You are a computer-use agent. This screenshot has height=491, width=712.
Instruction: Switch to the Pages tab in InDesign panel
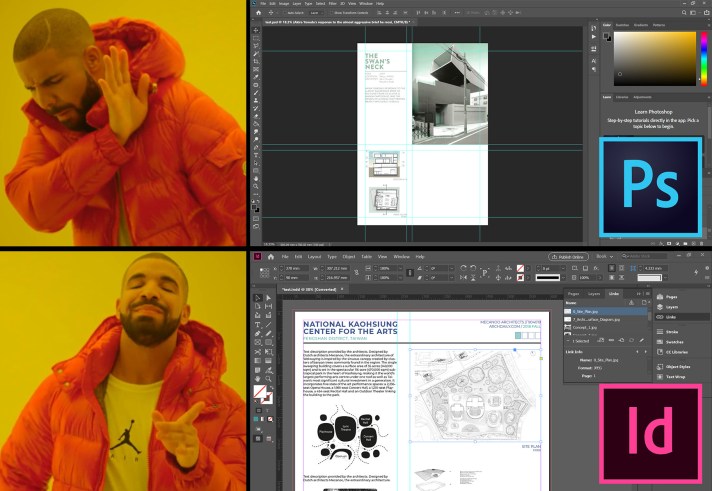(x=574, y=294)
